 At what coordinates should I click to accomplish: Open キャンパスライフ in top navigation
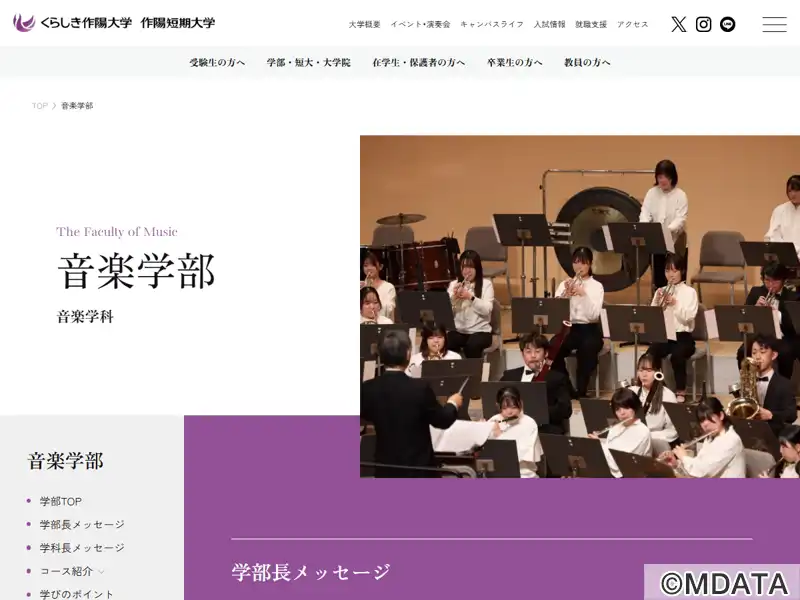pyautogui.click(x=492, y=24)
